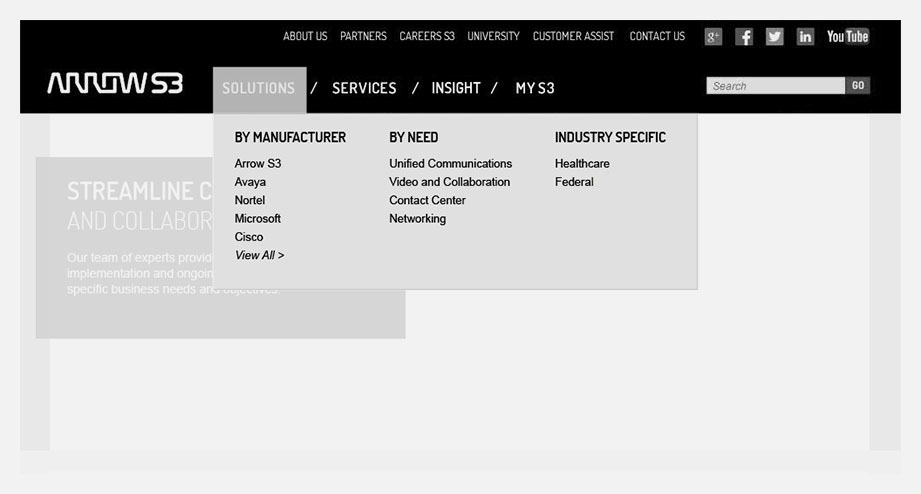Screen dimensions: 921x494
Task: Select Healthcare industry
Action: point(582,164)
